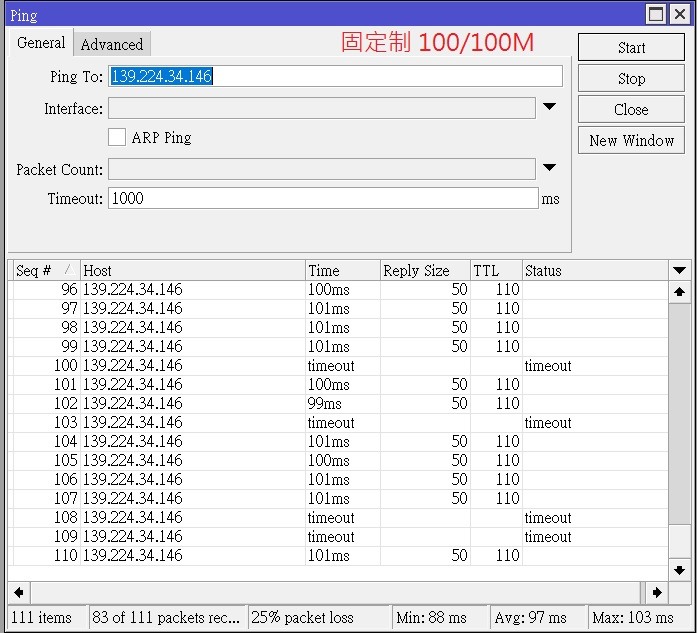This screenshot has height=633, width=697.
Task: Click the horizontal scroll right arrow
Action: pyautogui.click(x=657, y=592)
